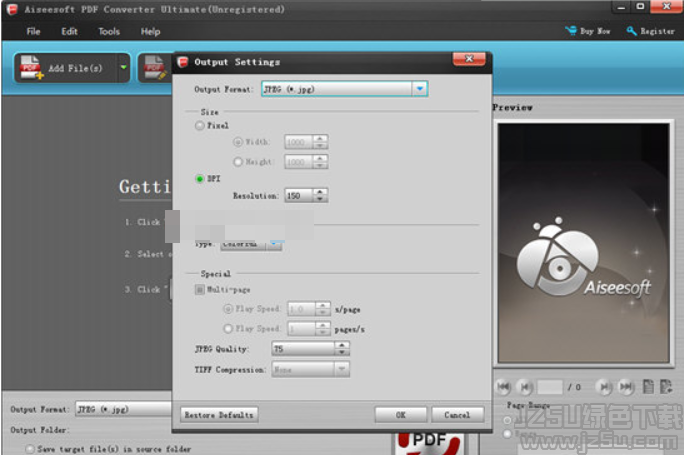Select Play Speed s/page radio button

228,309
